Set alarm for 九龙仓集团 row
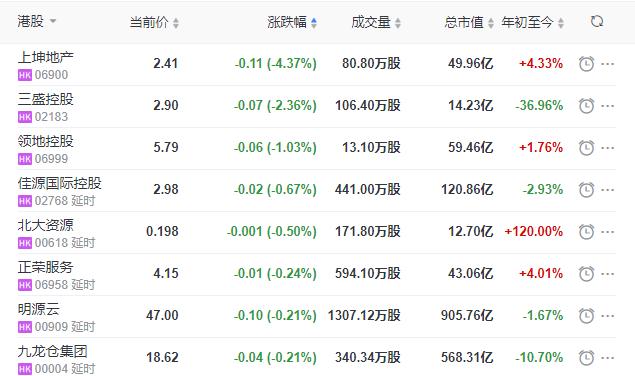This screenshot has width=635, height=376. click(586, 358)
